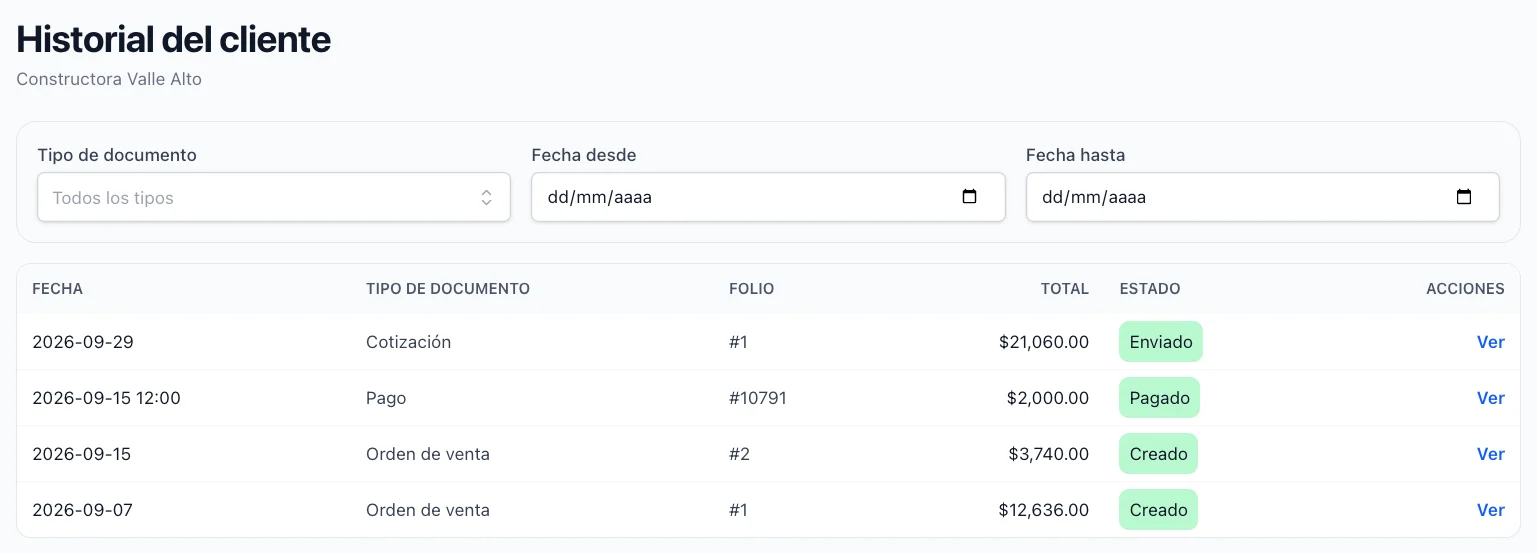Click folio #10791

tap(758, 398)
